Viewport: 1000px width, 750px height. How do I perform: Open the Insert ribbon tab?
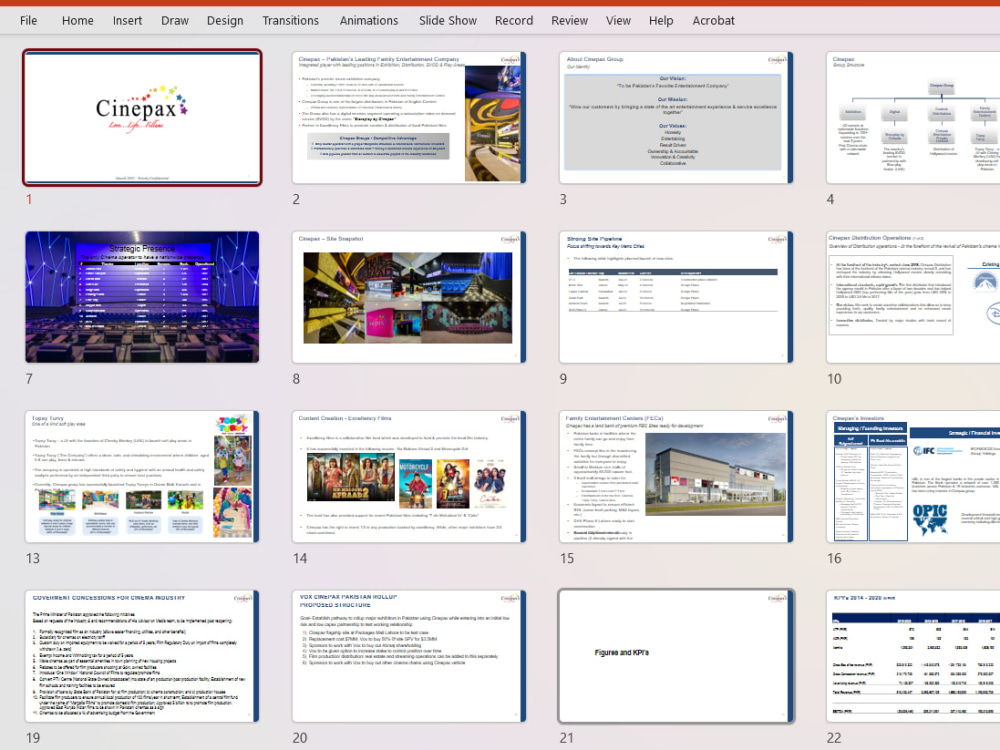point(128,20)
